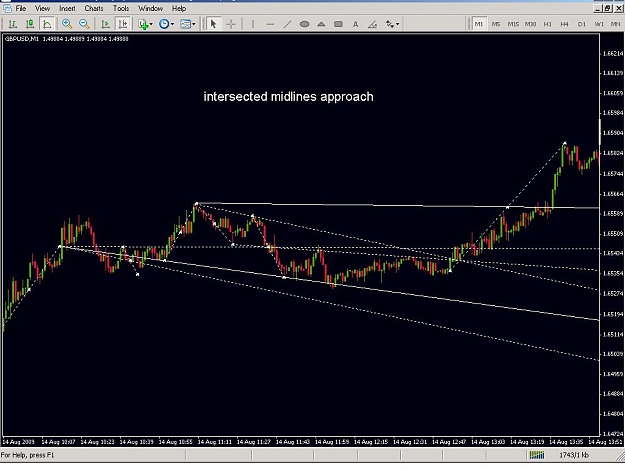Open the Tools menu

[x=121, y=8]
